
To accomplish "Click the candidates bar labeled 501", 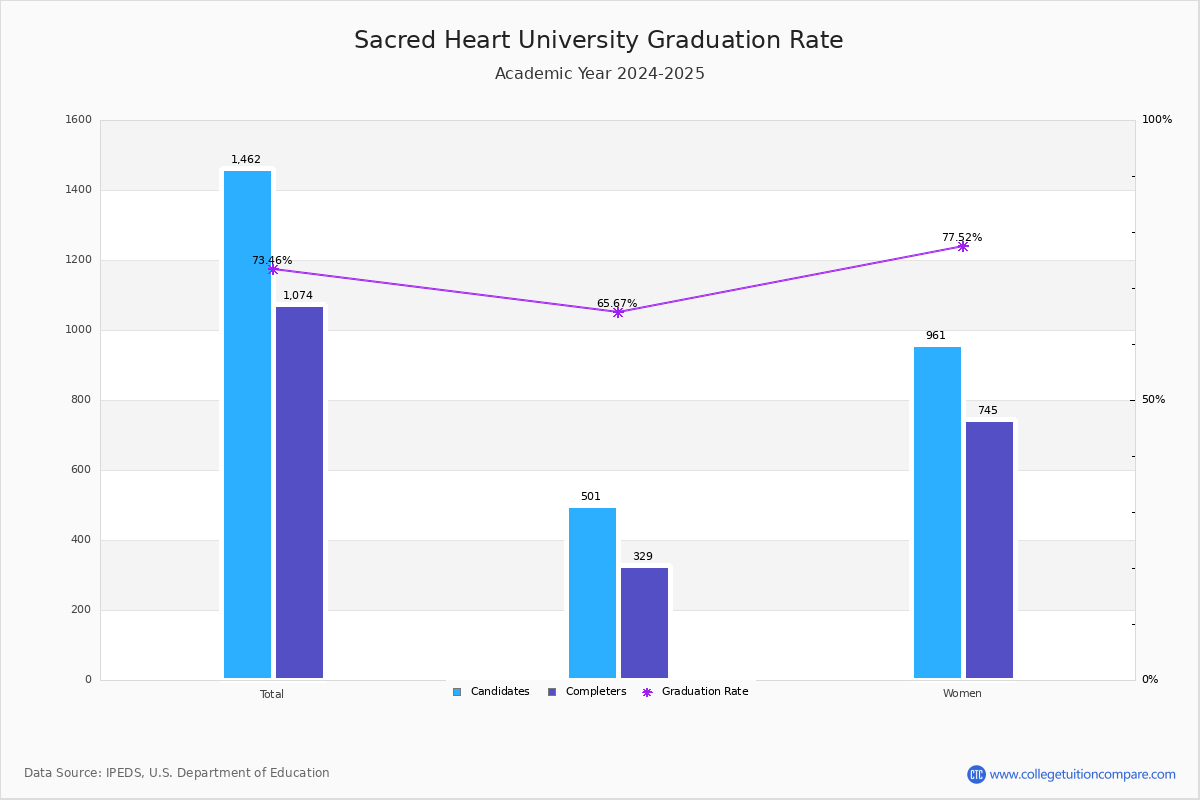I will point(592,593).
